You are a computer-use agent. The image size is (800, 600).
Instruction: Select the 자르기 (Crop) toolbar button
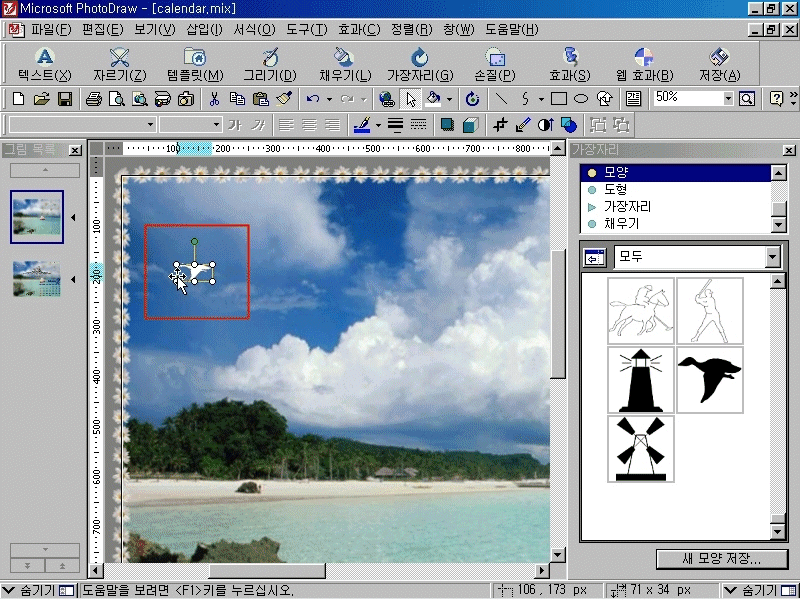click(119, 65)
